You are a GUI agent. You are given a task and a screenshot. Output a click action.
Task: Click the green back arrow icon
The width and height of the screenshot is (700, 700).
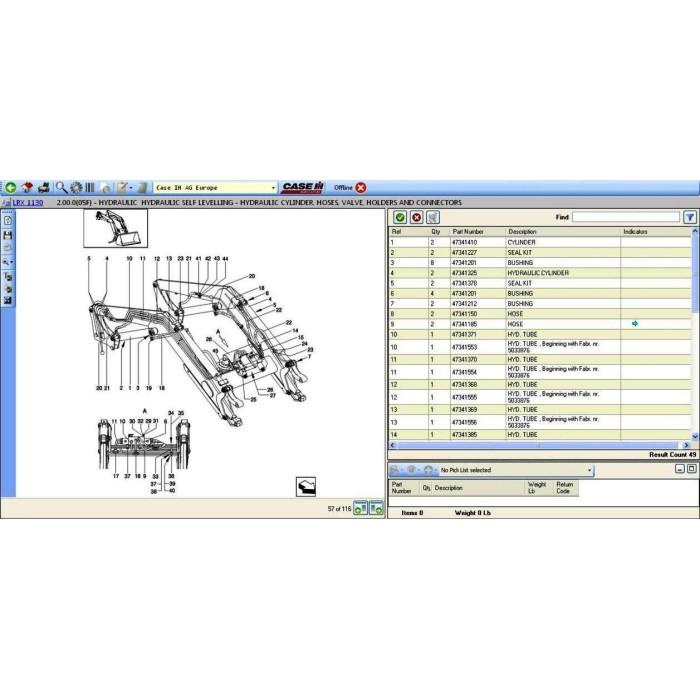click(11, 188)
